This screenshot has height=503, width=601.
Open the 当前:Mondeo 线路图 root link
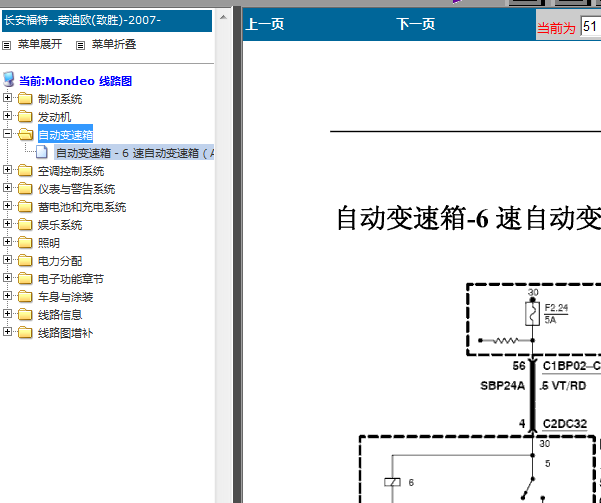pyautogui.click(x=76, y=81)
